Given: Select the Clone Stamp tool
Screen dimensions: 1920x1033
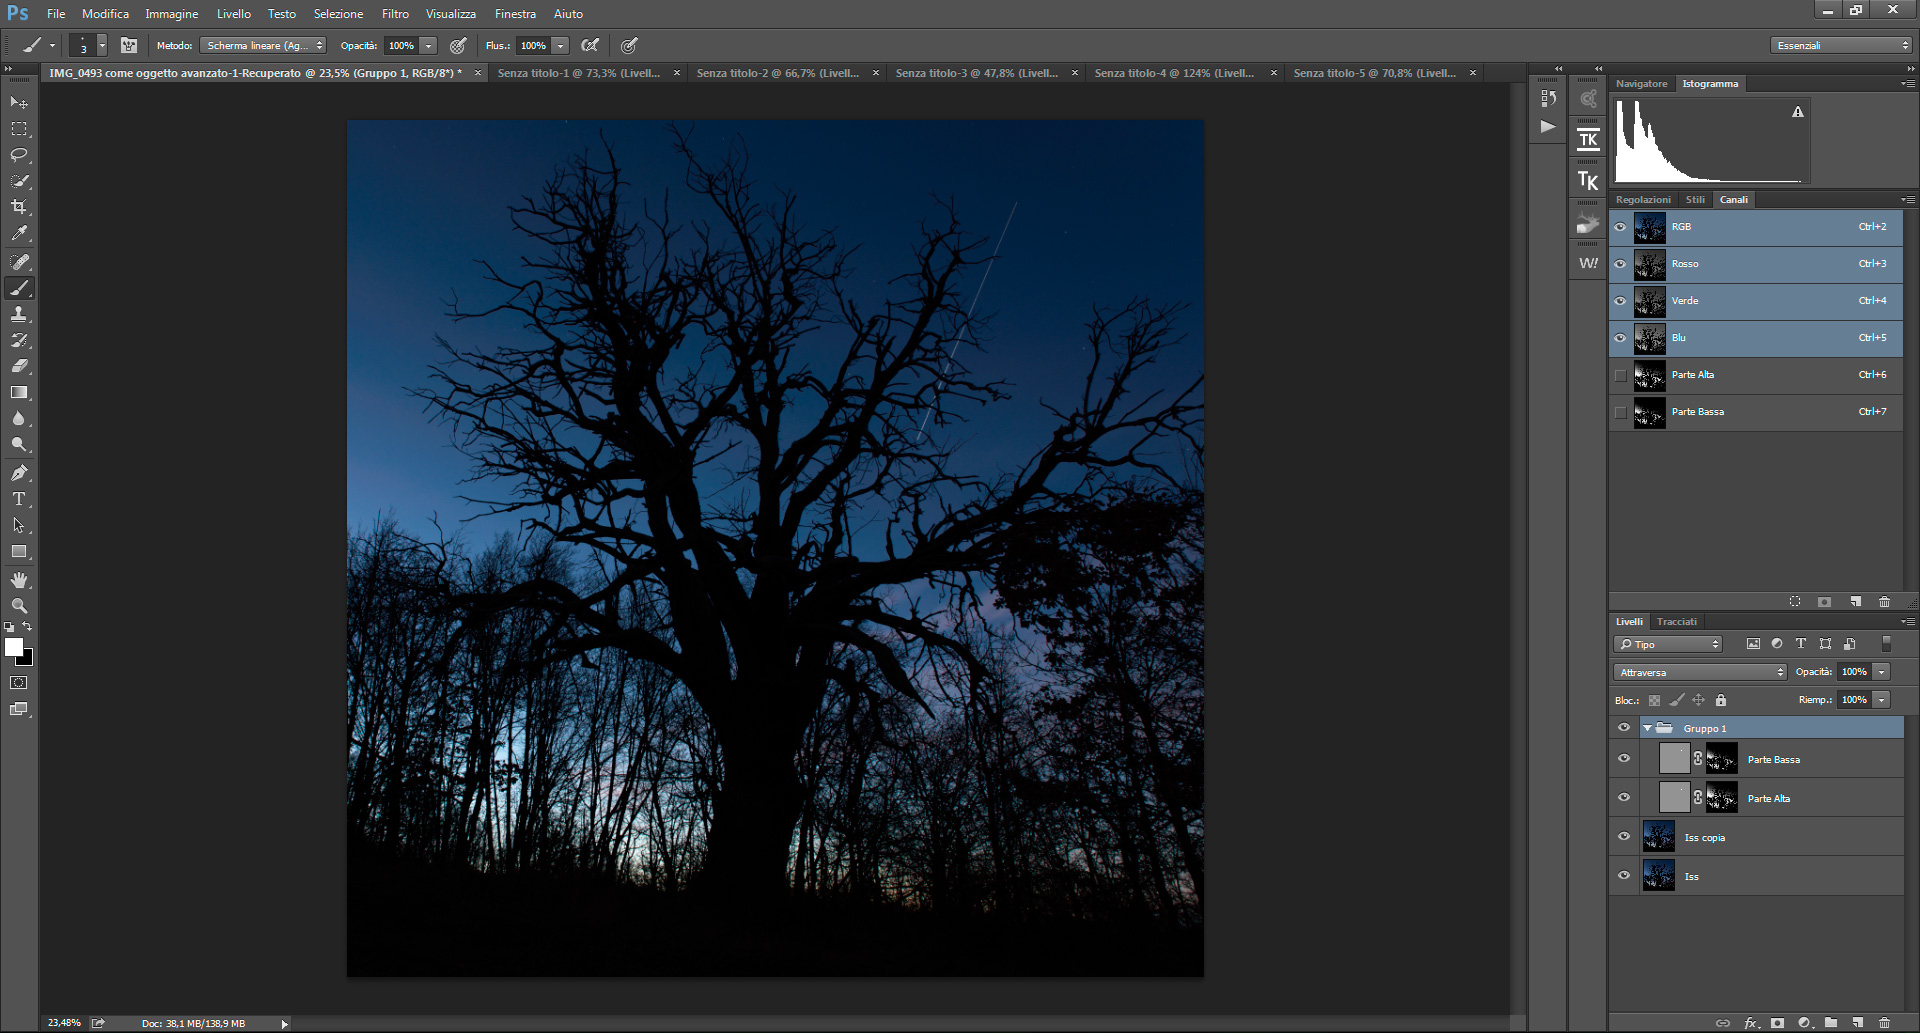Looking at the screenshot, I should [19, 314].
